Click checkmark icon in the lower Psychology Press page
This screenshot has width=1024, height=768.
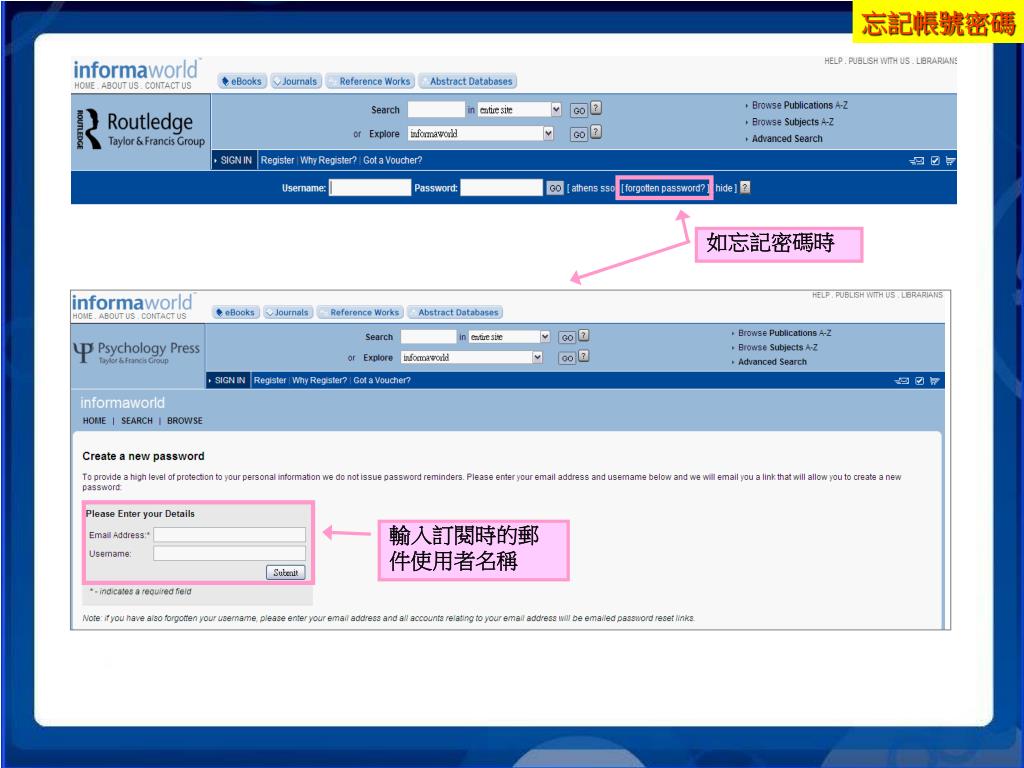pyautogui.click(x=920, y=381)
